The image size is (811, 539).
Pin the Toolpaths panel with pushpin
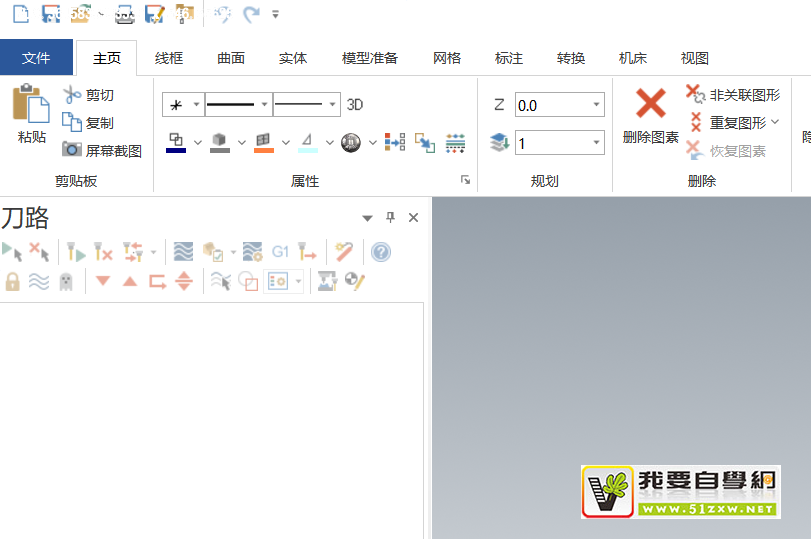pyautogui.click(x=391, y=218)
